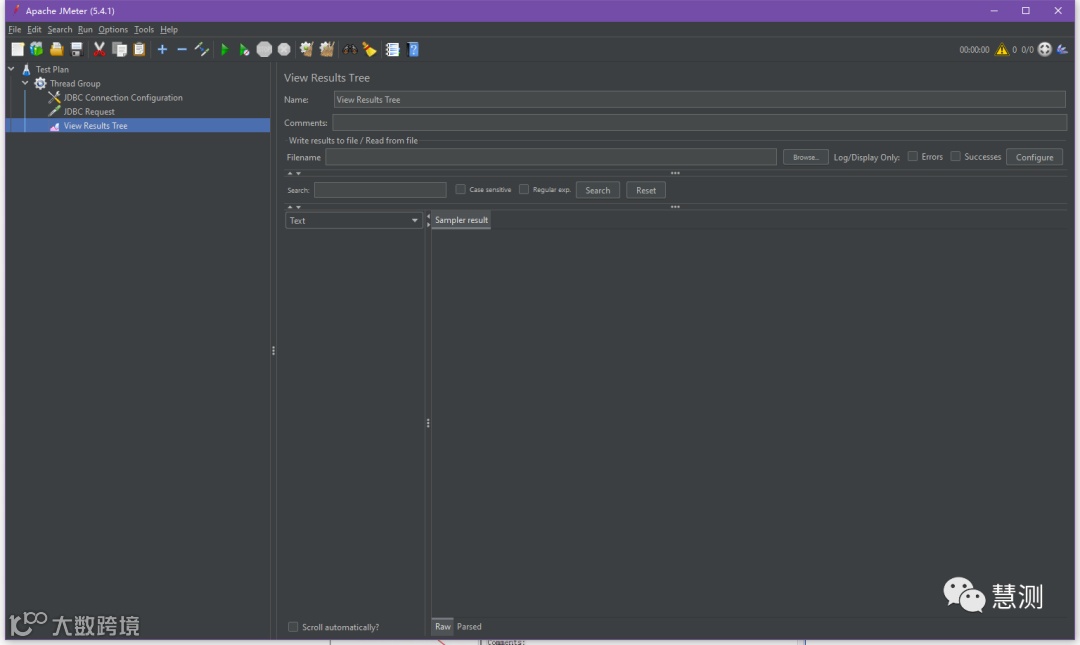The image size is (1080, 645).
Task: Click the Name input field
Action: pos(699,99)
